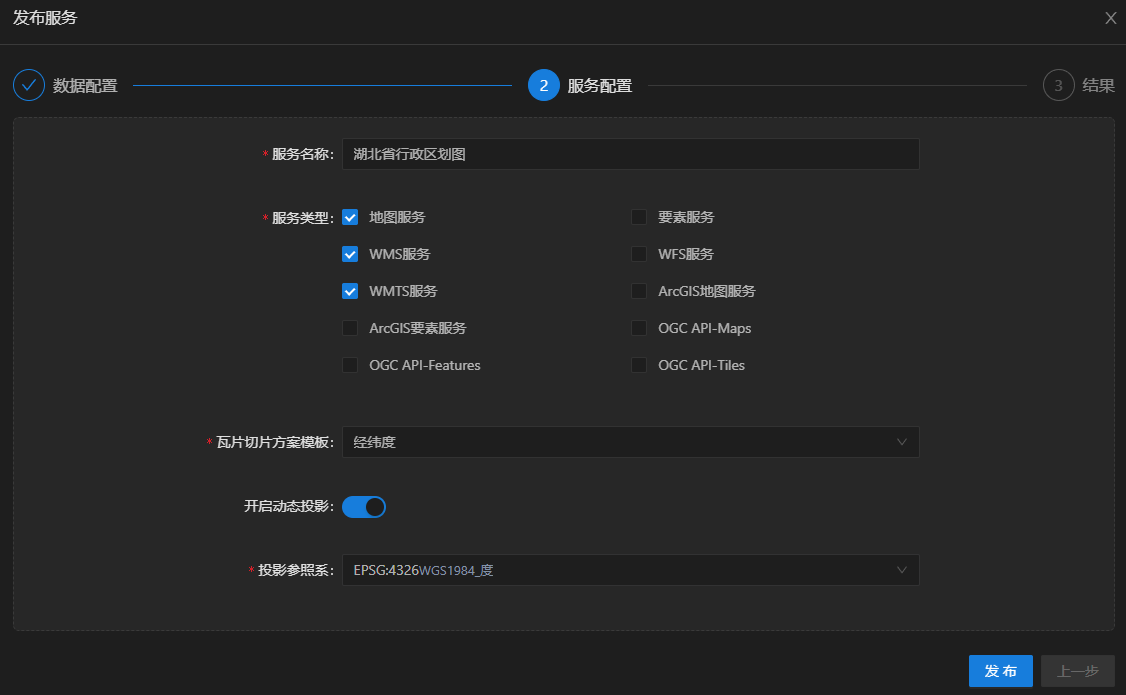
Task: Open the 瓦片切片方案模板 dropdown
Action: click(x=630, y=442)
